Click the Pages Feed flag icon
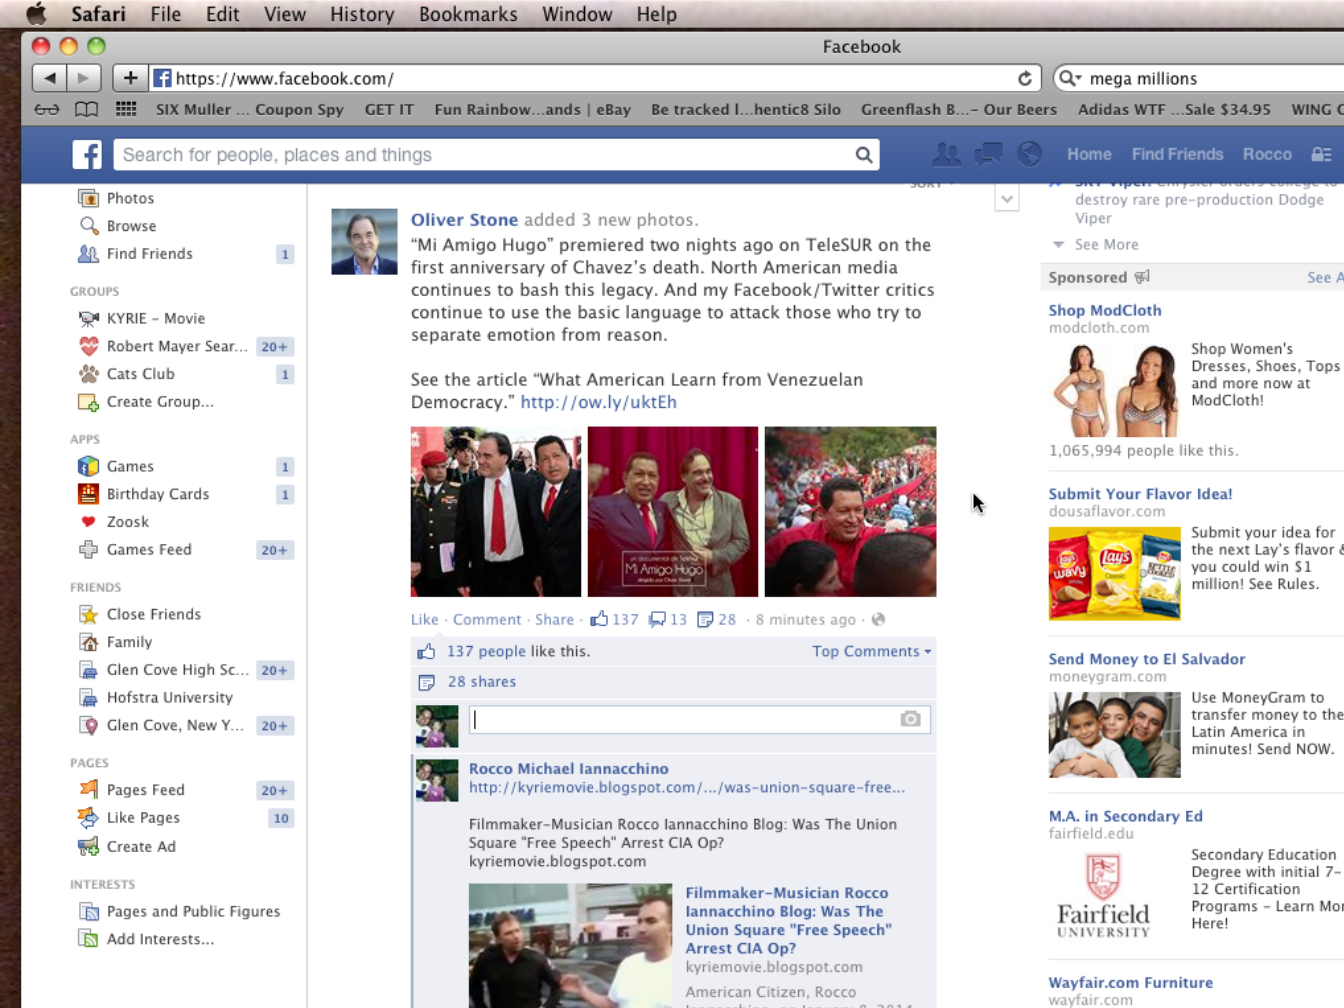The width and height of the screenshot is (1344, 1008). 89,790
